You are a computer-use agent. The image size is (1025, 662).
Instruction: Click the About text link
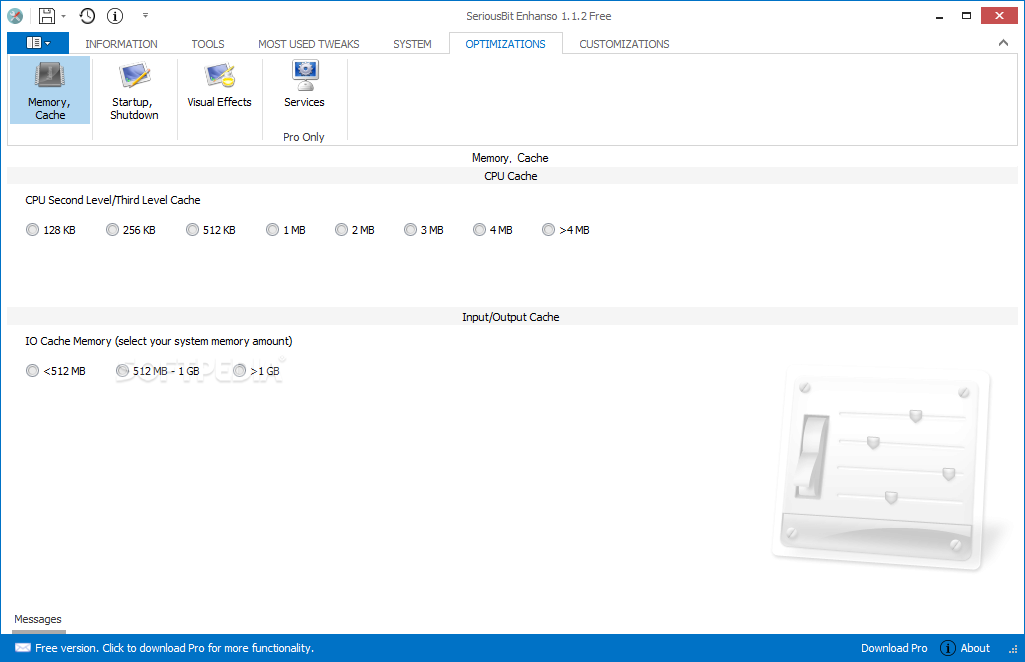975,648
